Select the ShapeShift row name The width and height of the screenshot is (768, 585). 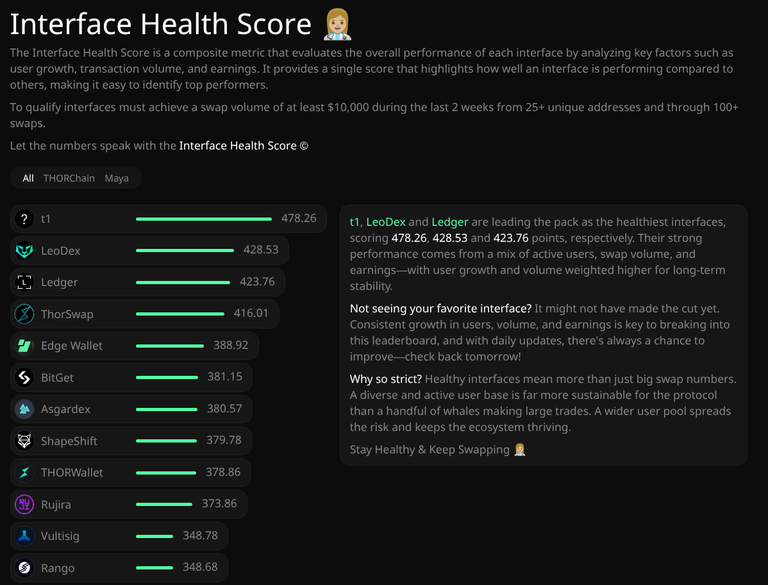[x=69, y=441]
